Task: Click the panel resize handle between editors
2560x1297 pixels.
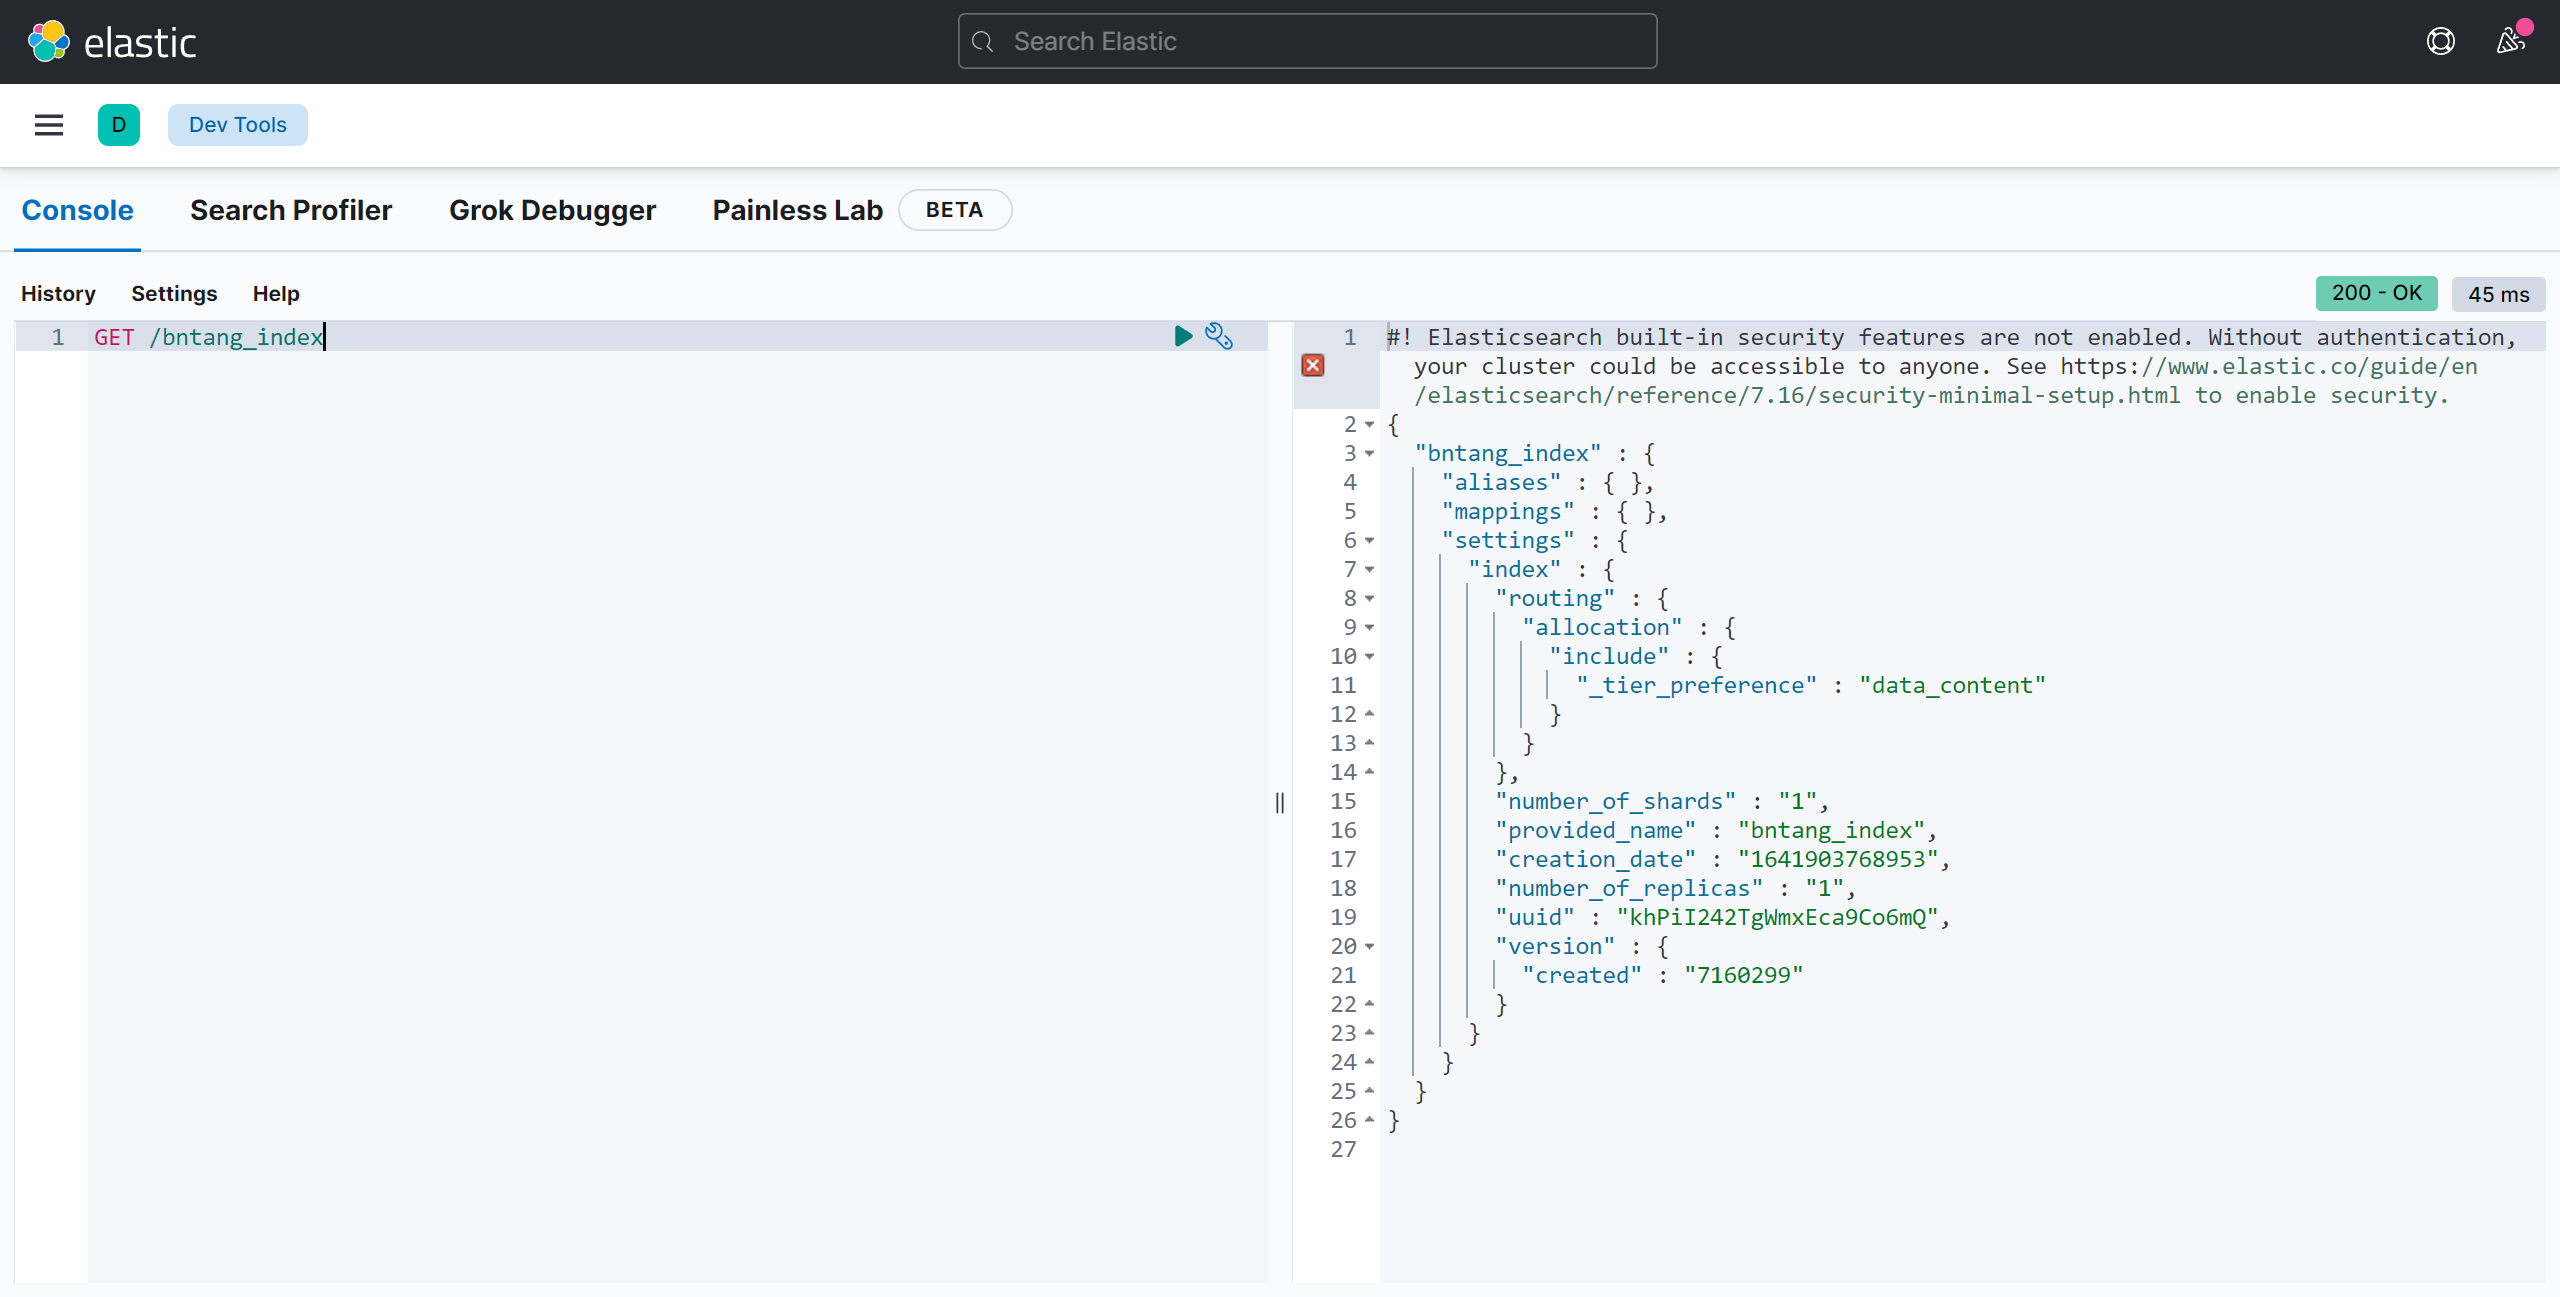Action: click(1280, 802)
